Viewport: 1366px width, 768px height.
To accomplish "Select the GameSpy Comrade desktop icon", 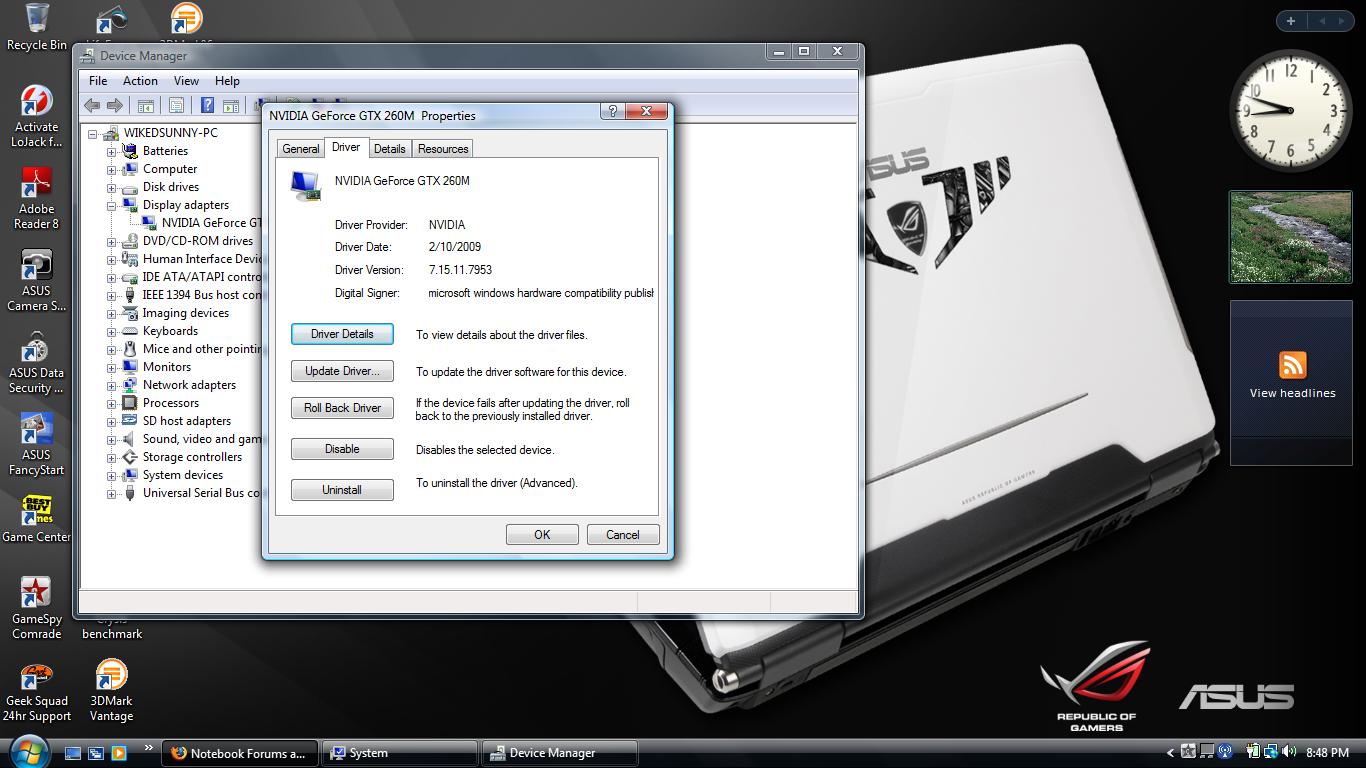I will (37, 609).
